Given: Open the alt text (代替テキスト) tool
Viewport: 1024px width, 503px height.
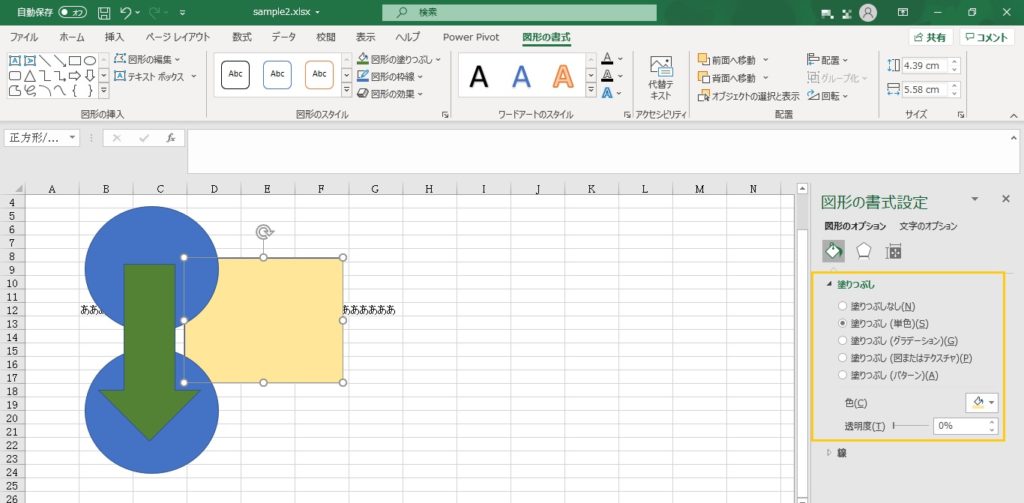Looking at the screenshot, I should pyautogui.click(x=661, y=77).
